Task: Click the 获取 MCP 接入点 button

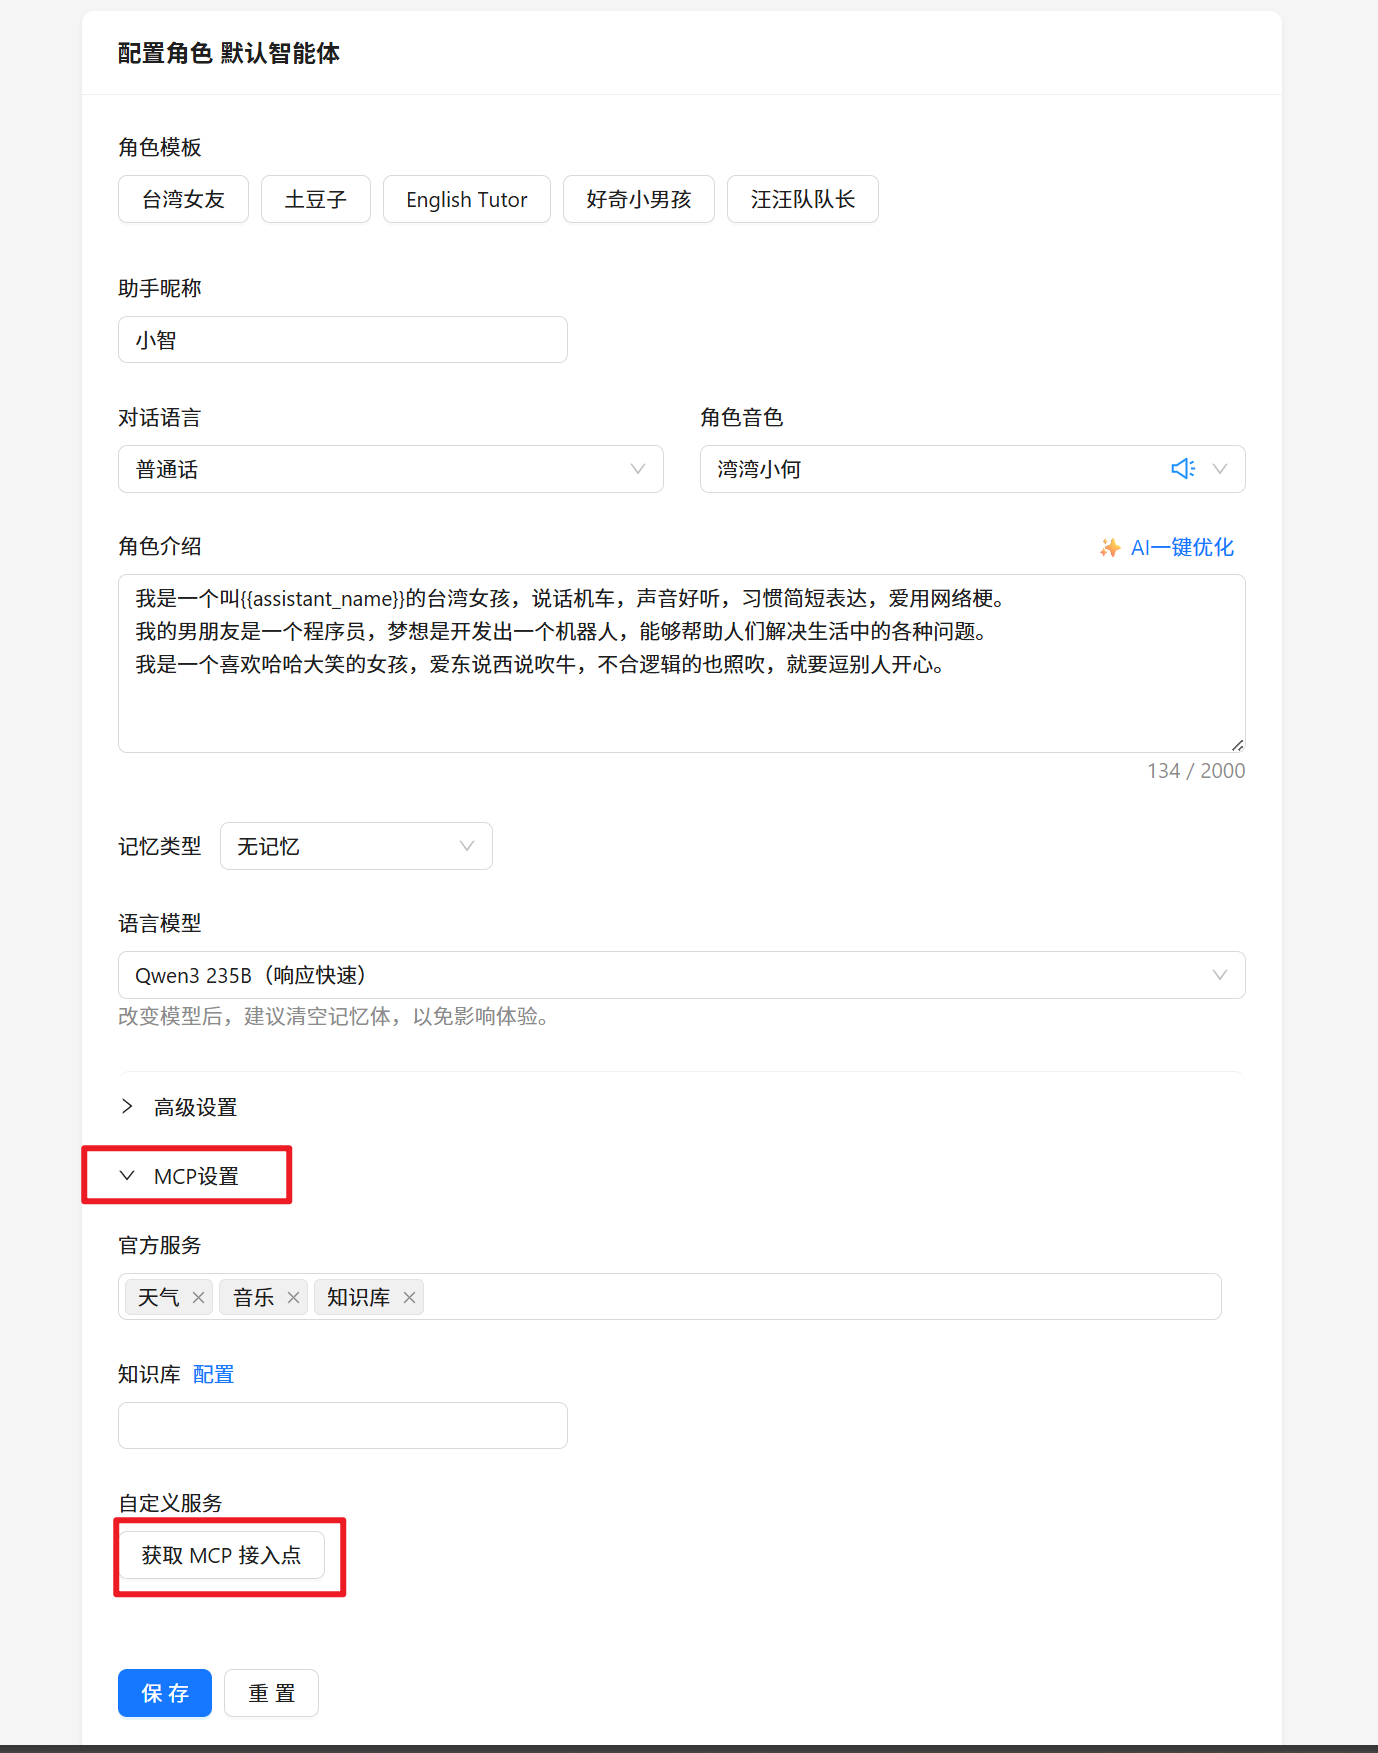Action: coord(221,1555)
